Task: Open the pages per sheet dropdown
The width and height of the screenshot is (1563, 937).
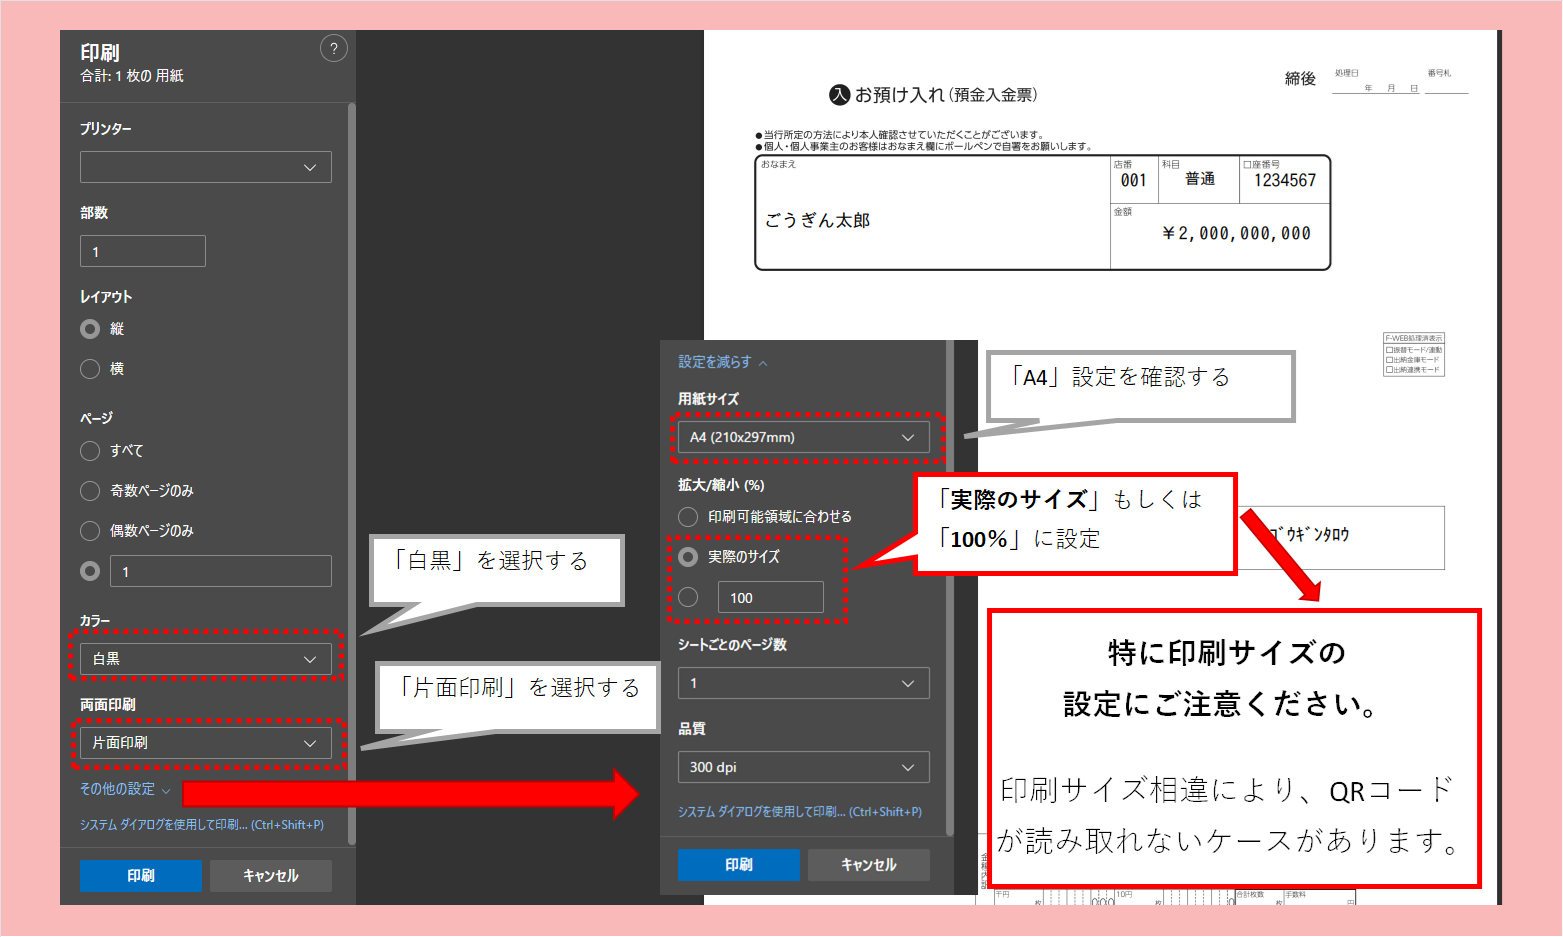Action: [803, 683]
